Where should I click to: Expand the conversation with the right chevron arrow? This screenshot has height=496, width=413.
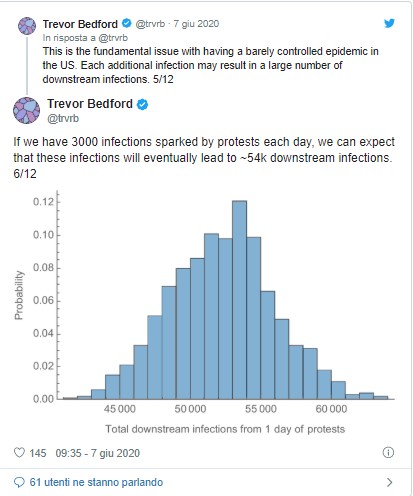pyautogui.click(x=389, y=482)
